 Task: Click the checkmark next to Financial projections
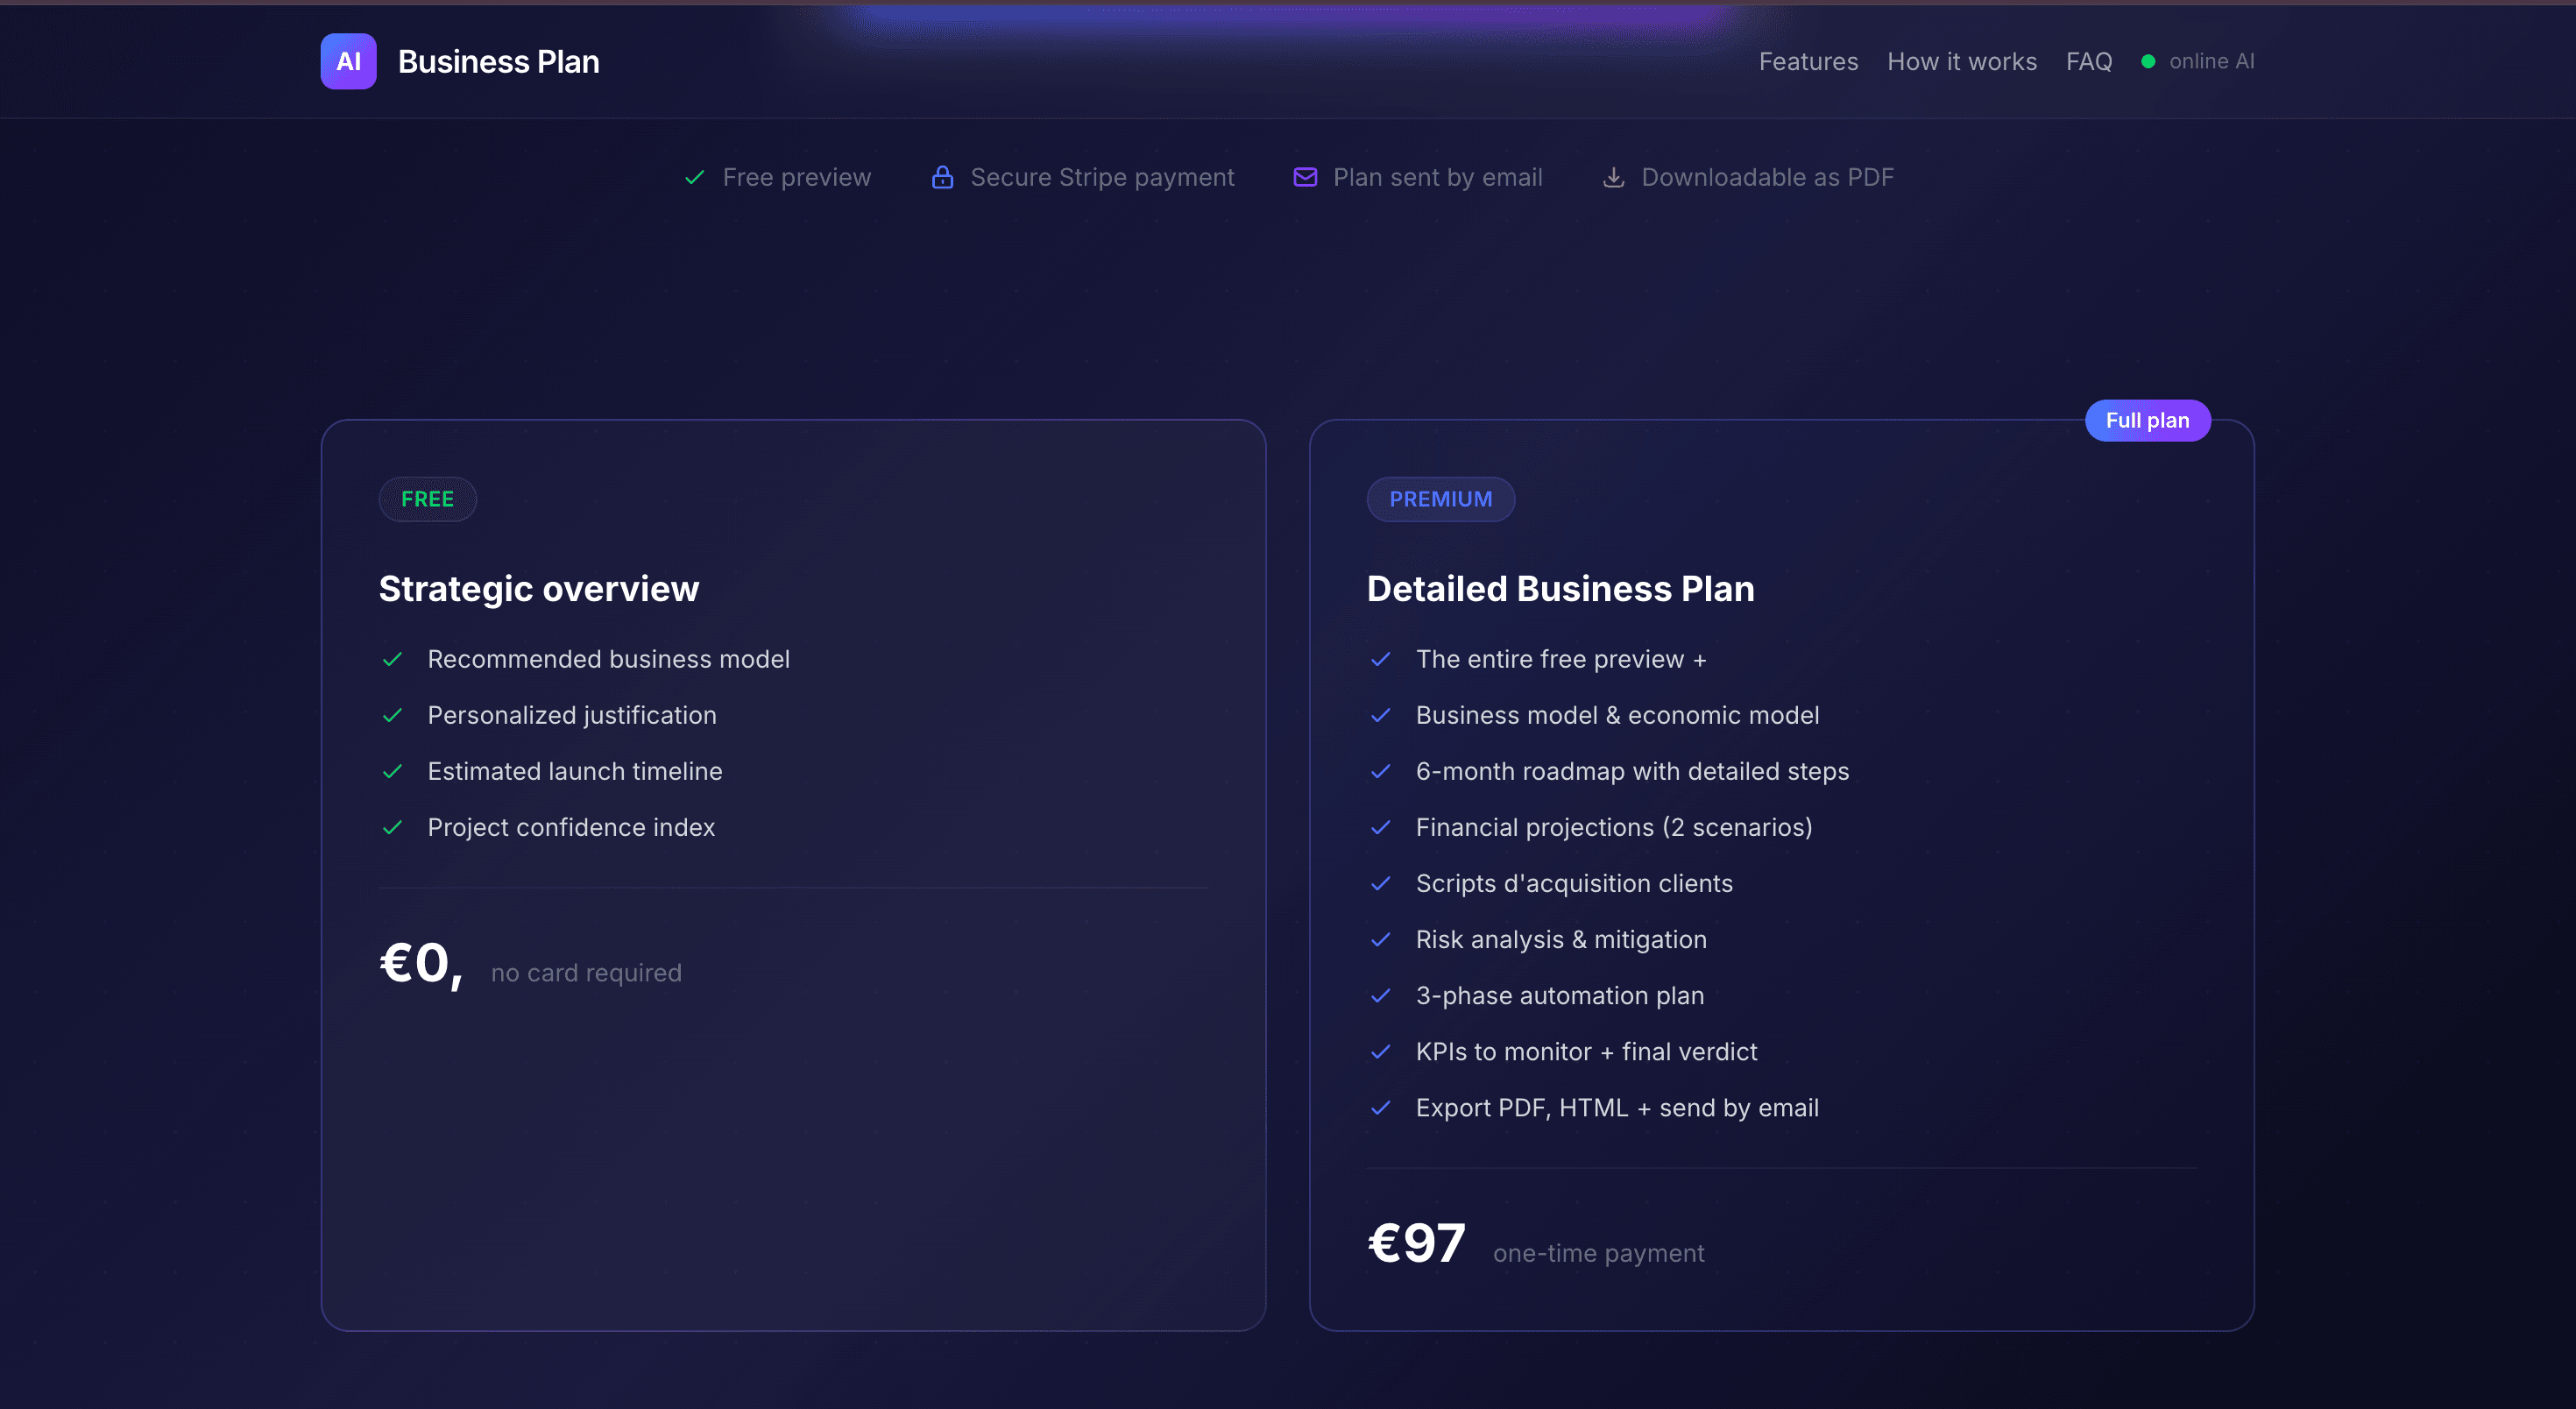(1381, 828)
